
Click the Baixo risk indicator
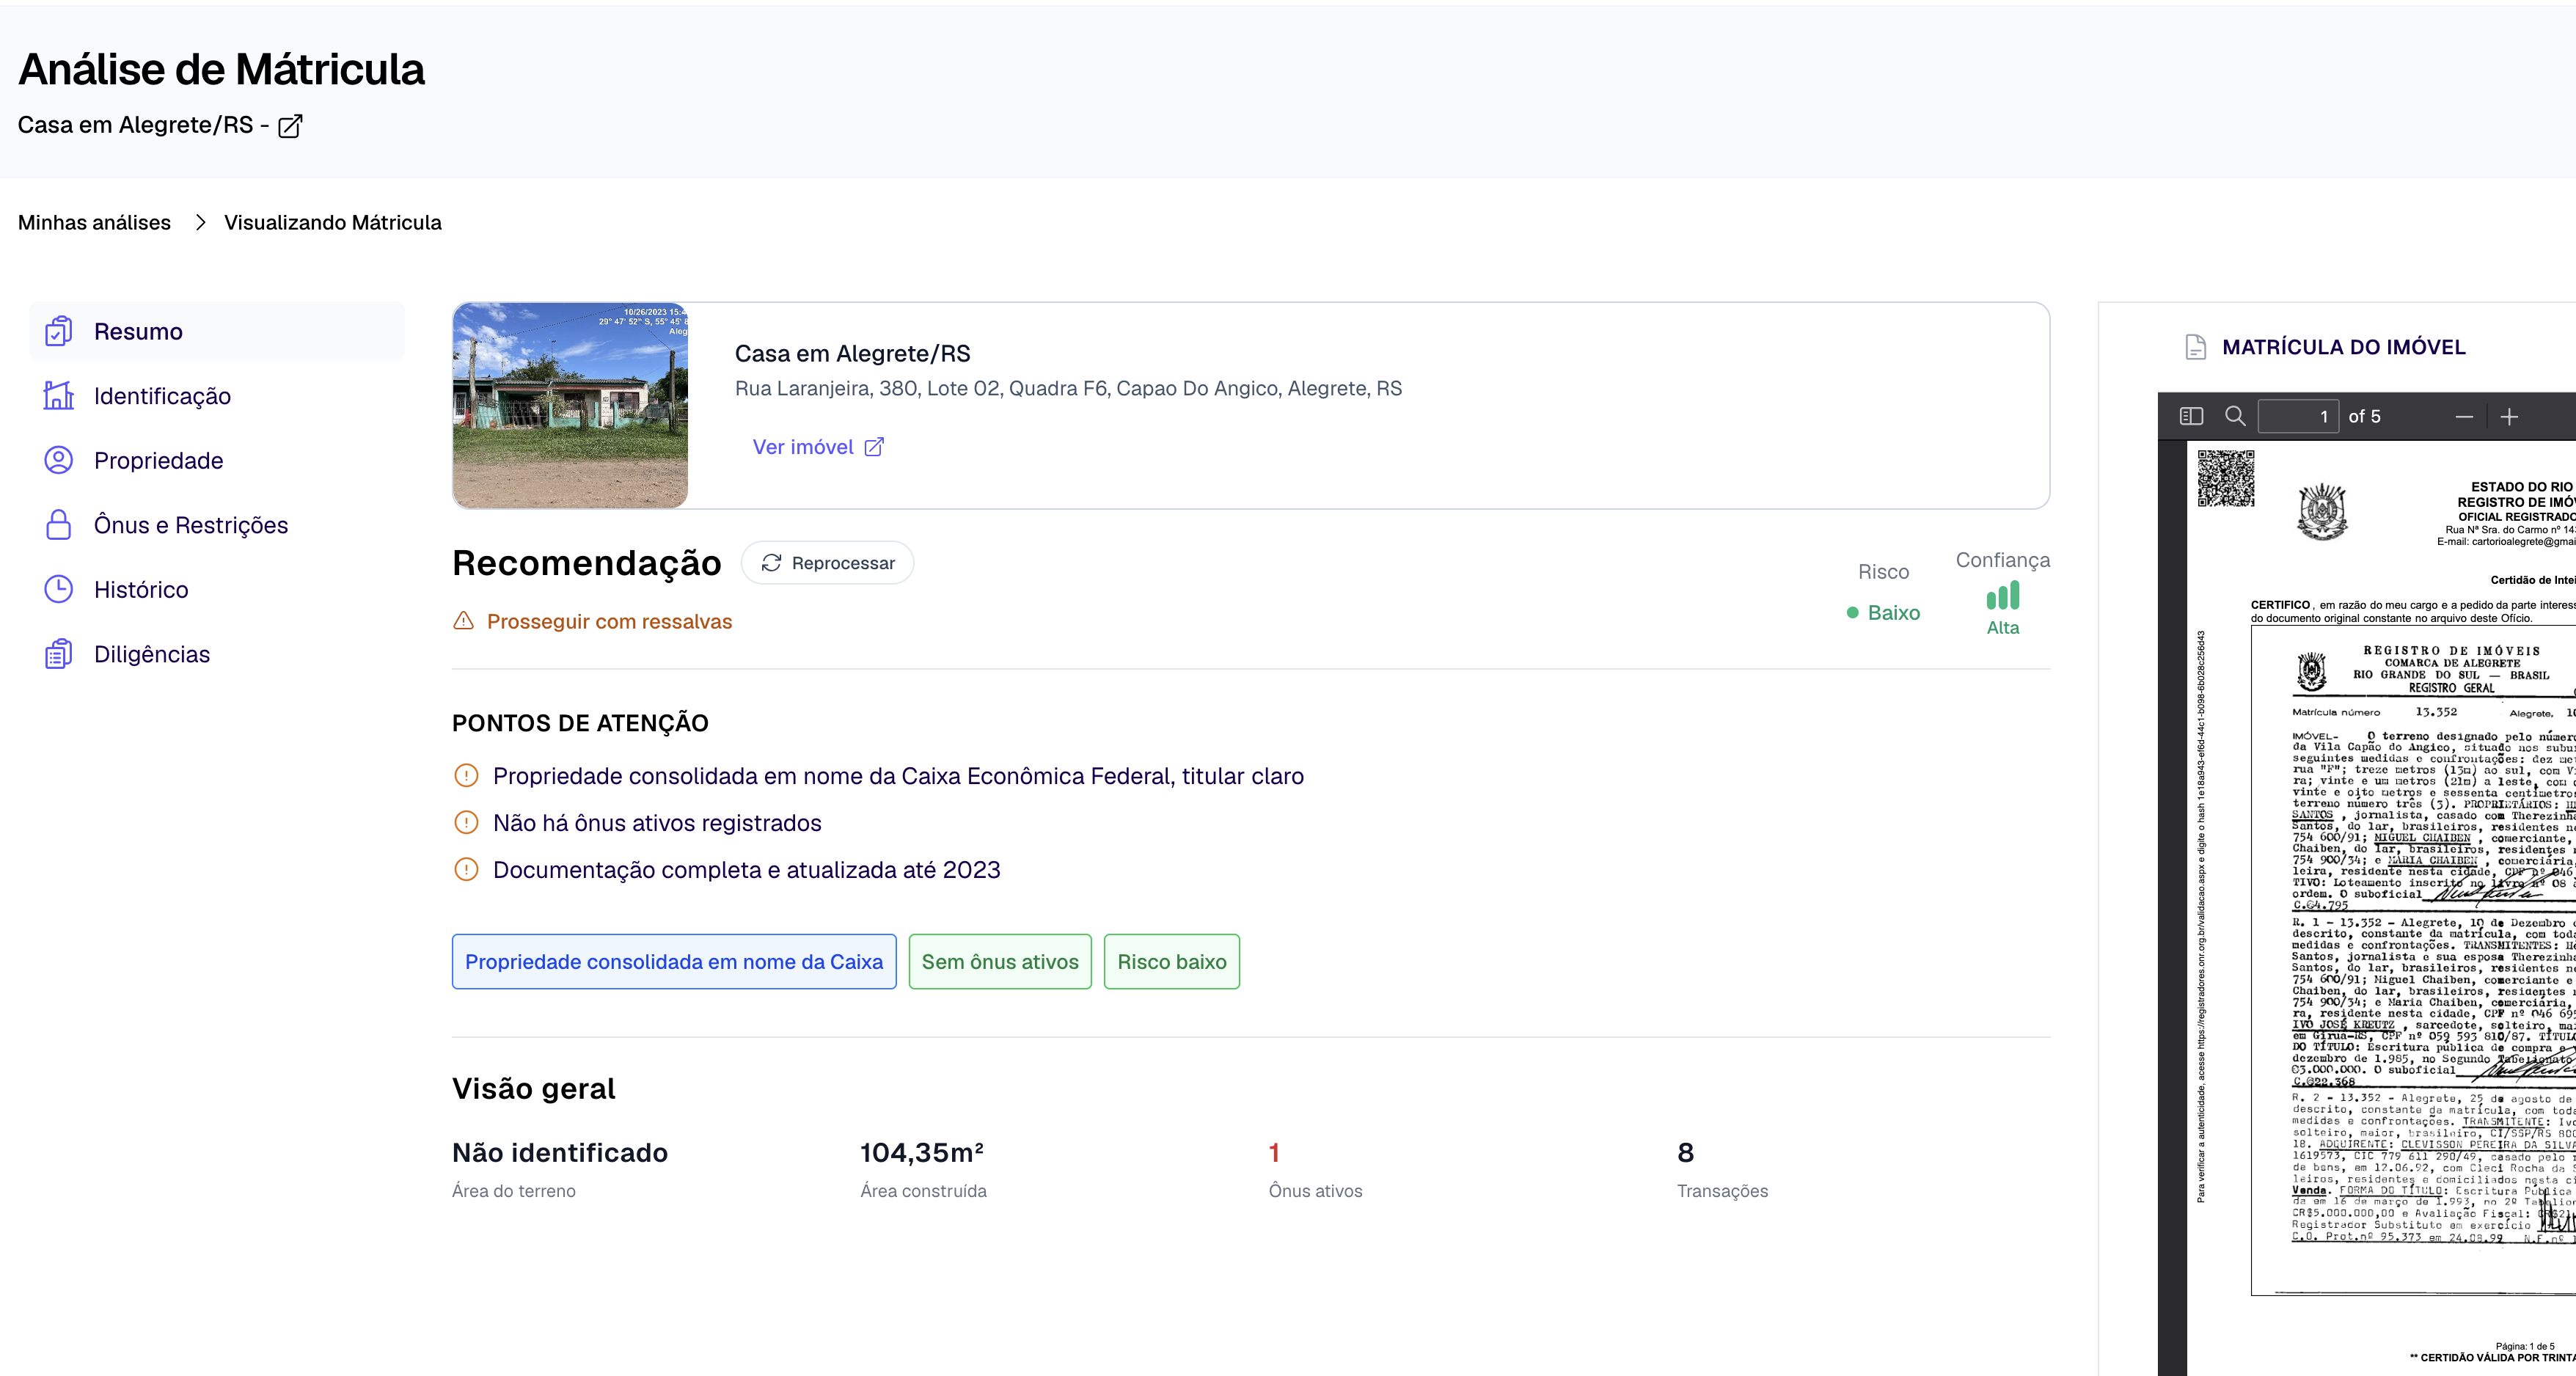point(1883,612)
